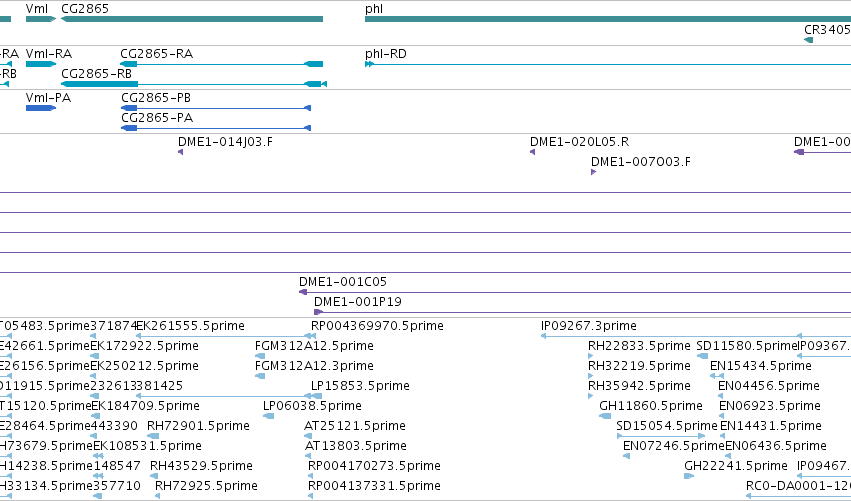Select the Vml gene bar
The width and height of the screenshot is (851, 501).
click(41, 19)
